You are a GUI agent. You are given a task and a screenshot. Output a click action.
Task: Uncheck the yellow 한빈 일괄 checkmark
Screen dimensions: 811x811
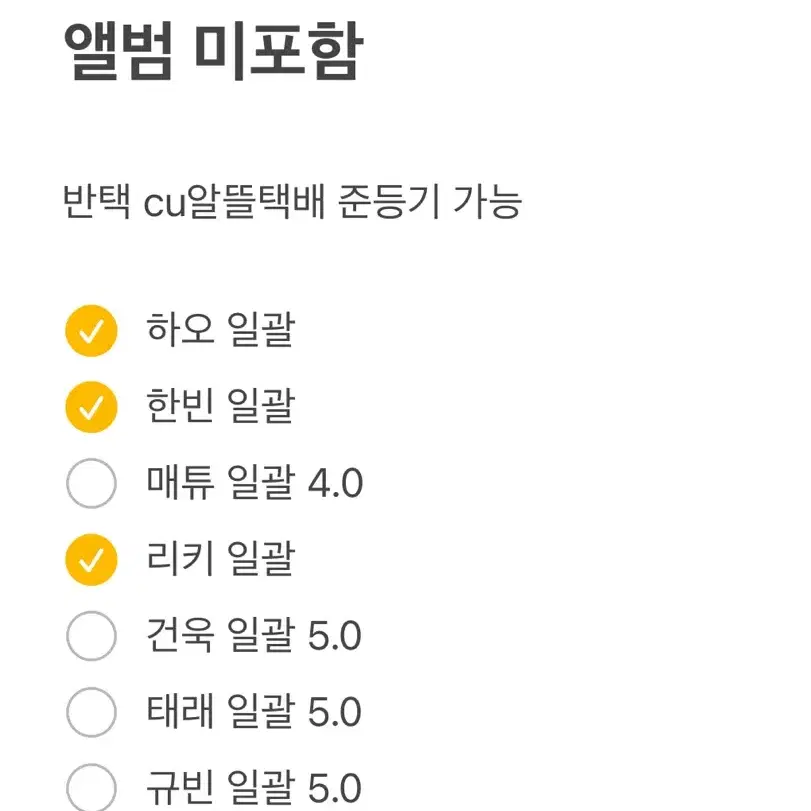pos(91,407)
